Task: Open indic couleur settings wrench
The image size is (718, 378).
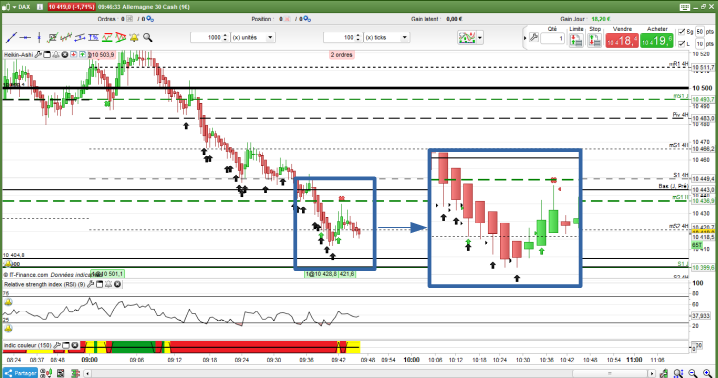Action: click(x=57, y=345)
